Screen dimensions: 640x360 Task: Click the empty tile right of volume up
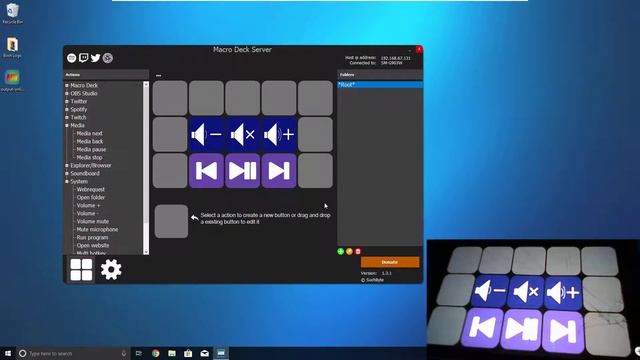(315, 135)
